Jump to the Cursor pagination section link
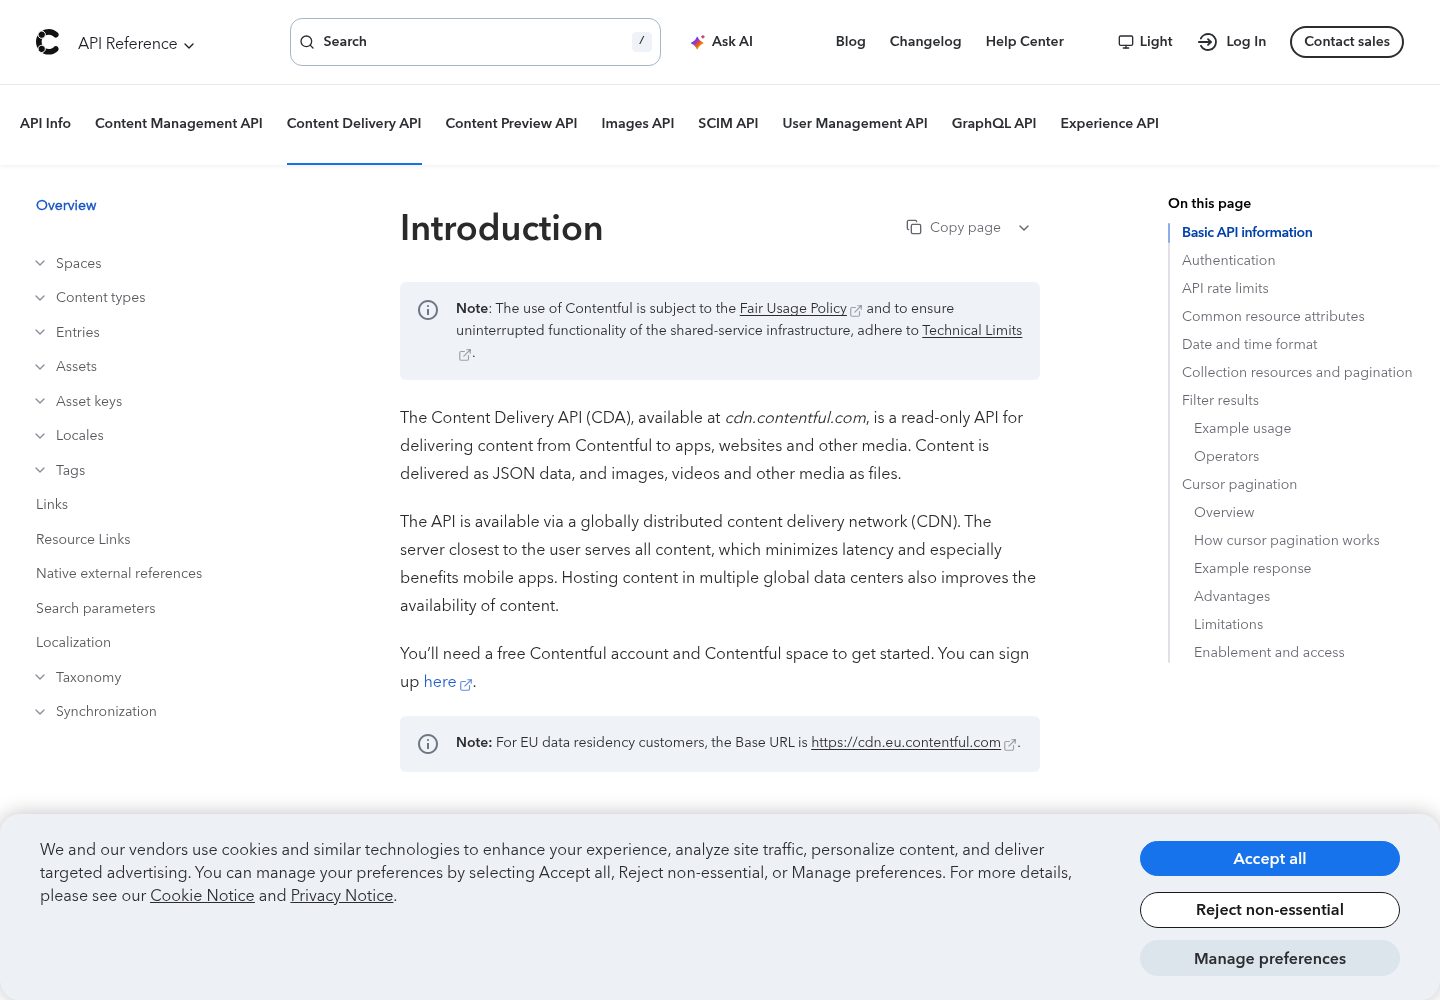1440x1000 pixels. click(1239, 484)
